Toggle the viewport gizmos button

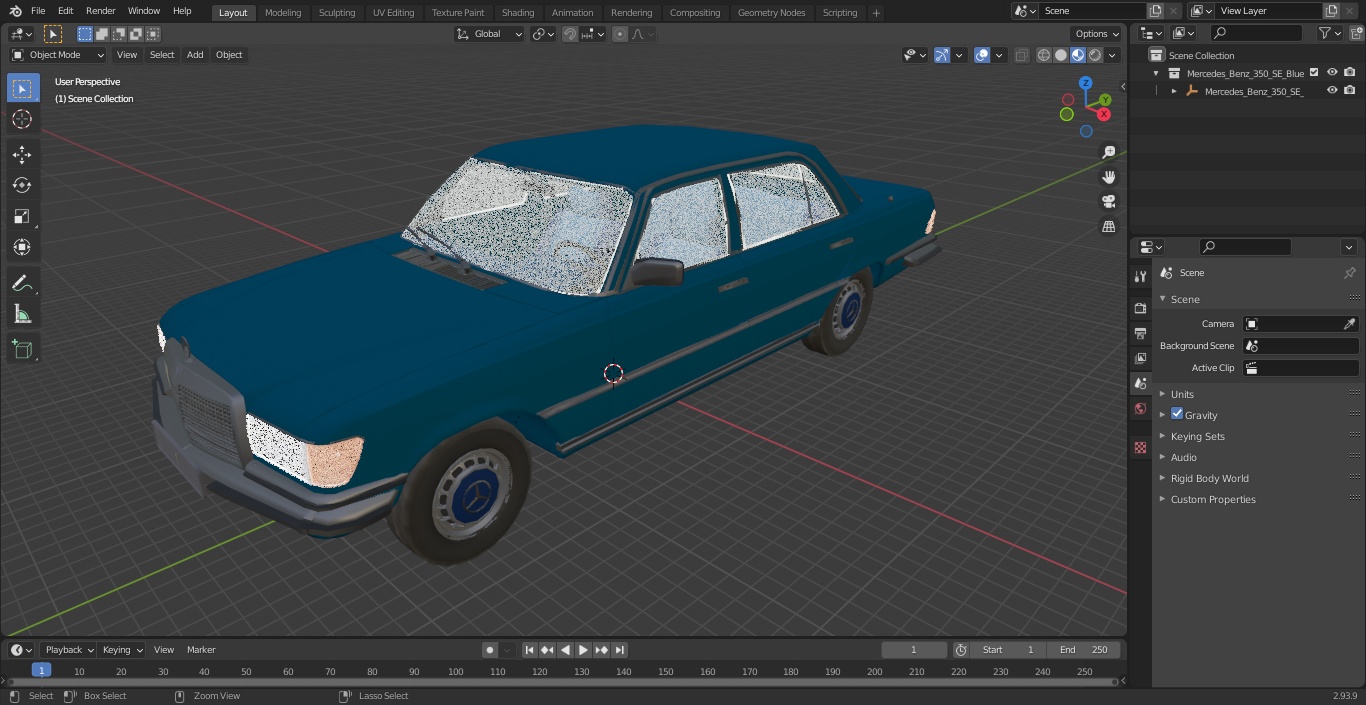pyautogui.click(x=942, y=55)
